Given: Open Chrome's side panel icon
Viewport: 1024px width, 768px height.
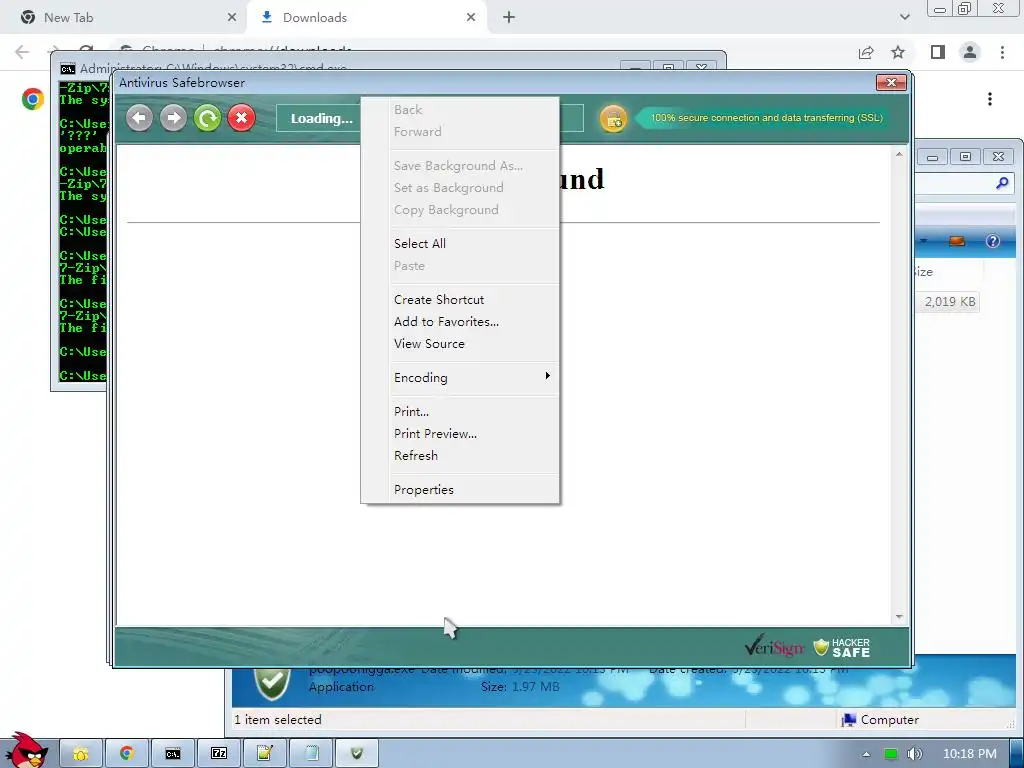Looking at the screenshot, I should (938, 52).
